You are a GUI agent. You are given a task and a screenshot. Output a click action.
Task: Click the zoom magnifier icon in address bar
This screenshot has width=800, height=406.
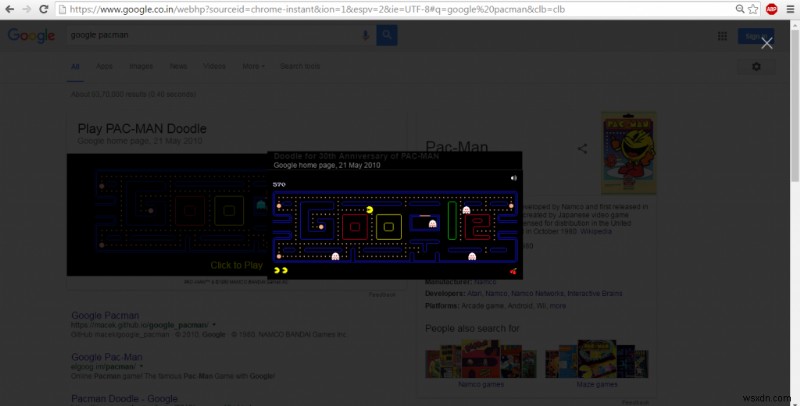tap(740, 9)
